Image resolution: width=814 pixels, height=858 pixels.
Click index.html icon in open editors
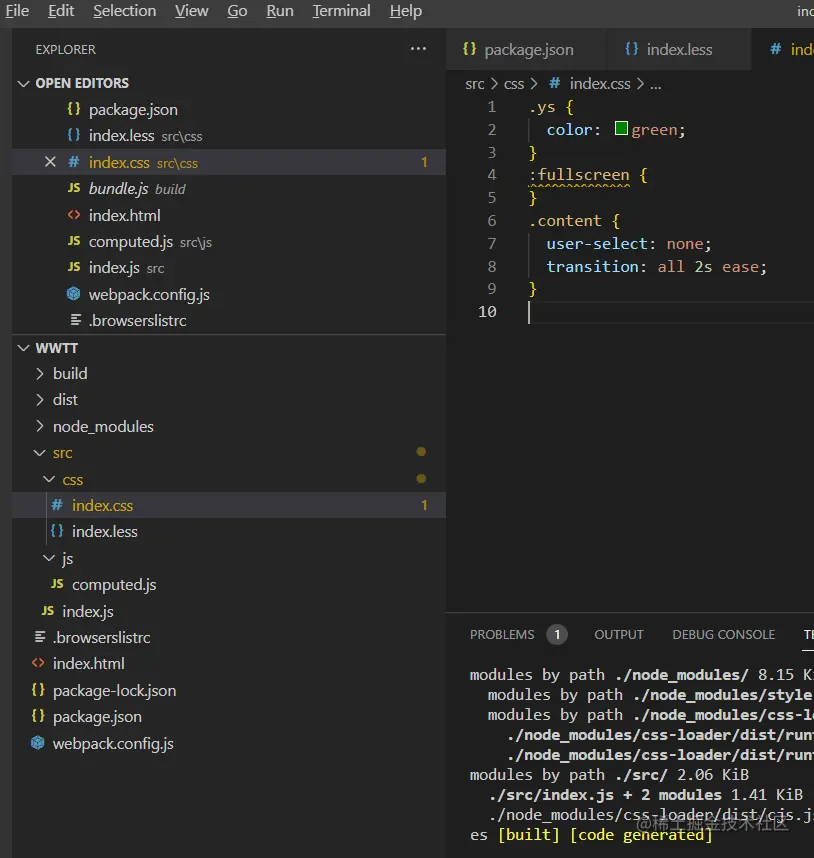click(74, 215)
